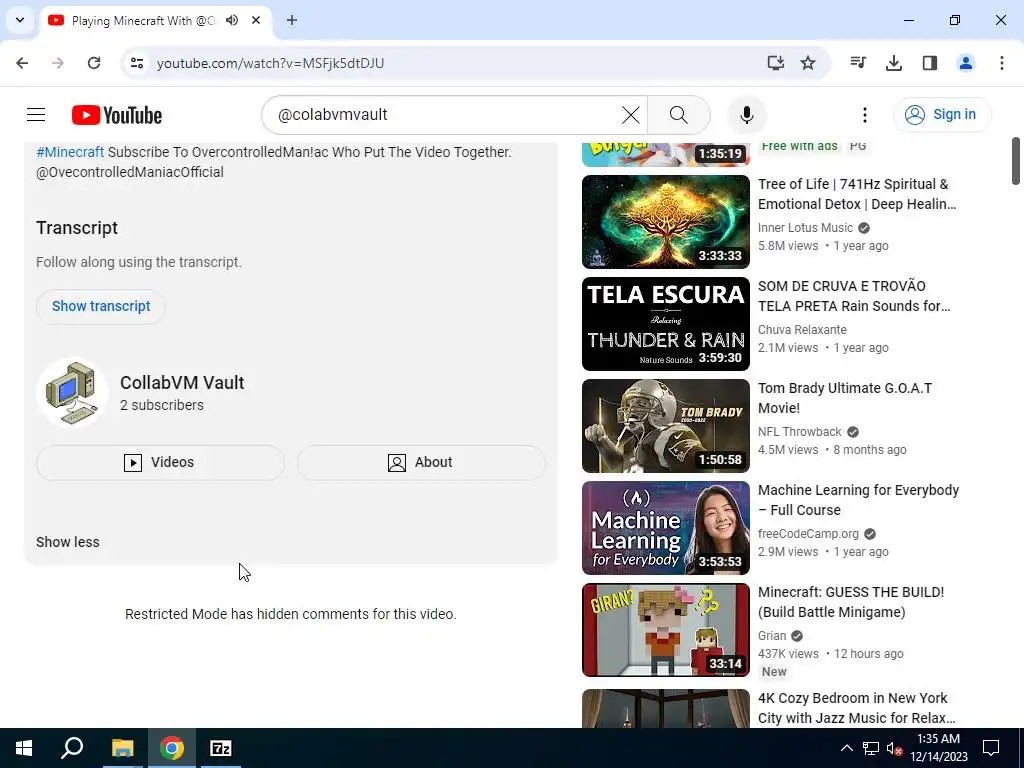Open Chrome three-dot menu
Viewport: 1024px width, 768px height.
[1002, 63]
